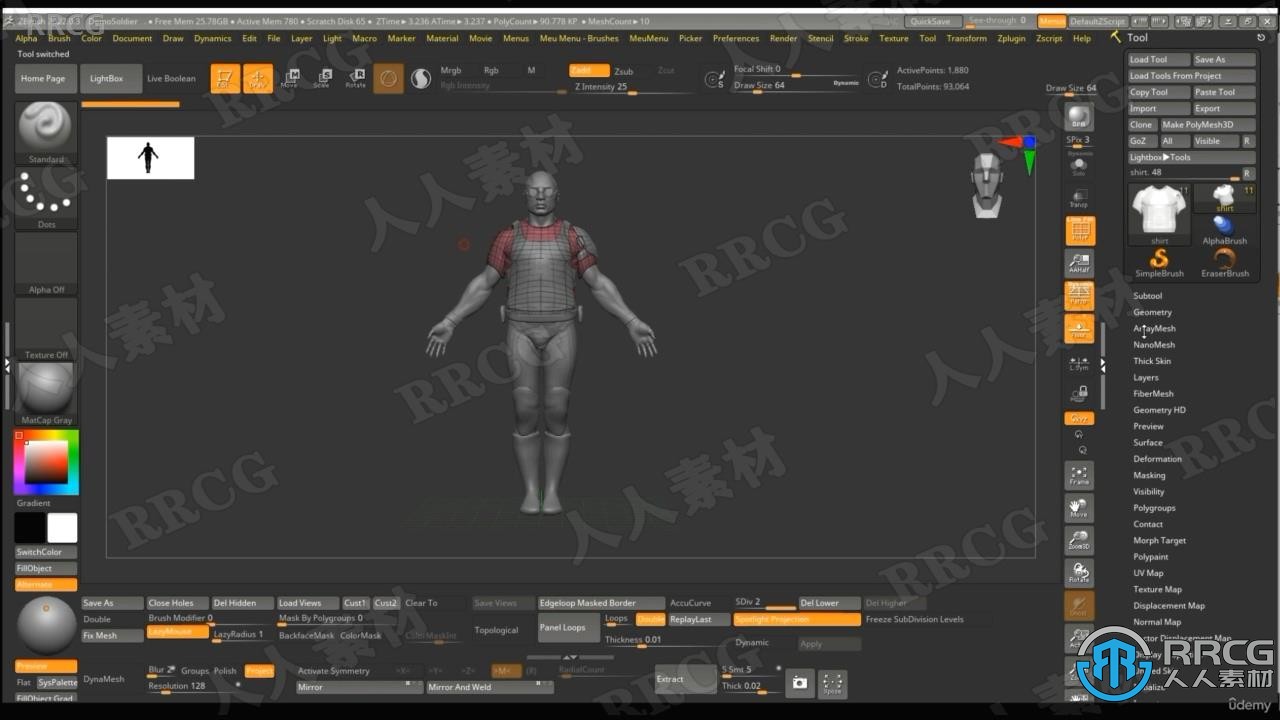Expand the NanoMesh section
1280x720 pixels.
[1153, 345]
